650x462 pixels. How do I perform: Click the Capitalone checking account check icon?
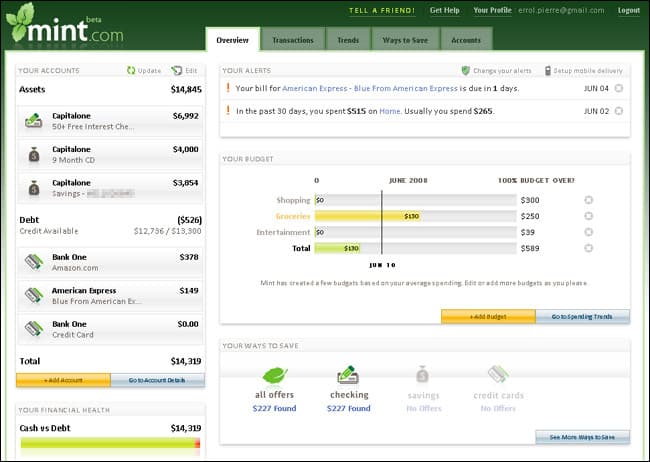34,121
